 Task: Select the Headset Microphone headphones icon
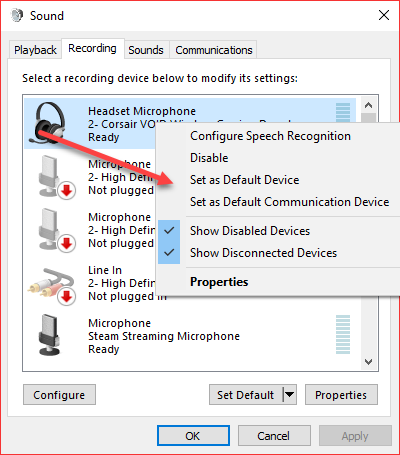(48, 123)
